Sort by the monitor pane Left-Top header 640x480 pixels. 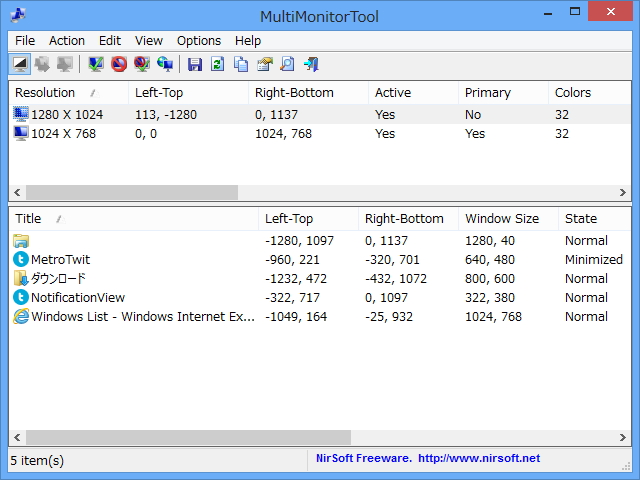coord(188,93)
